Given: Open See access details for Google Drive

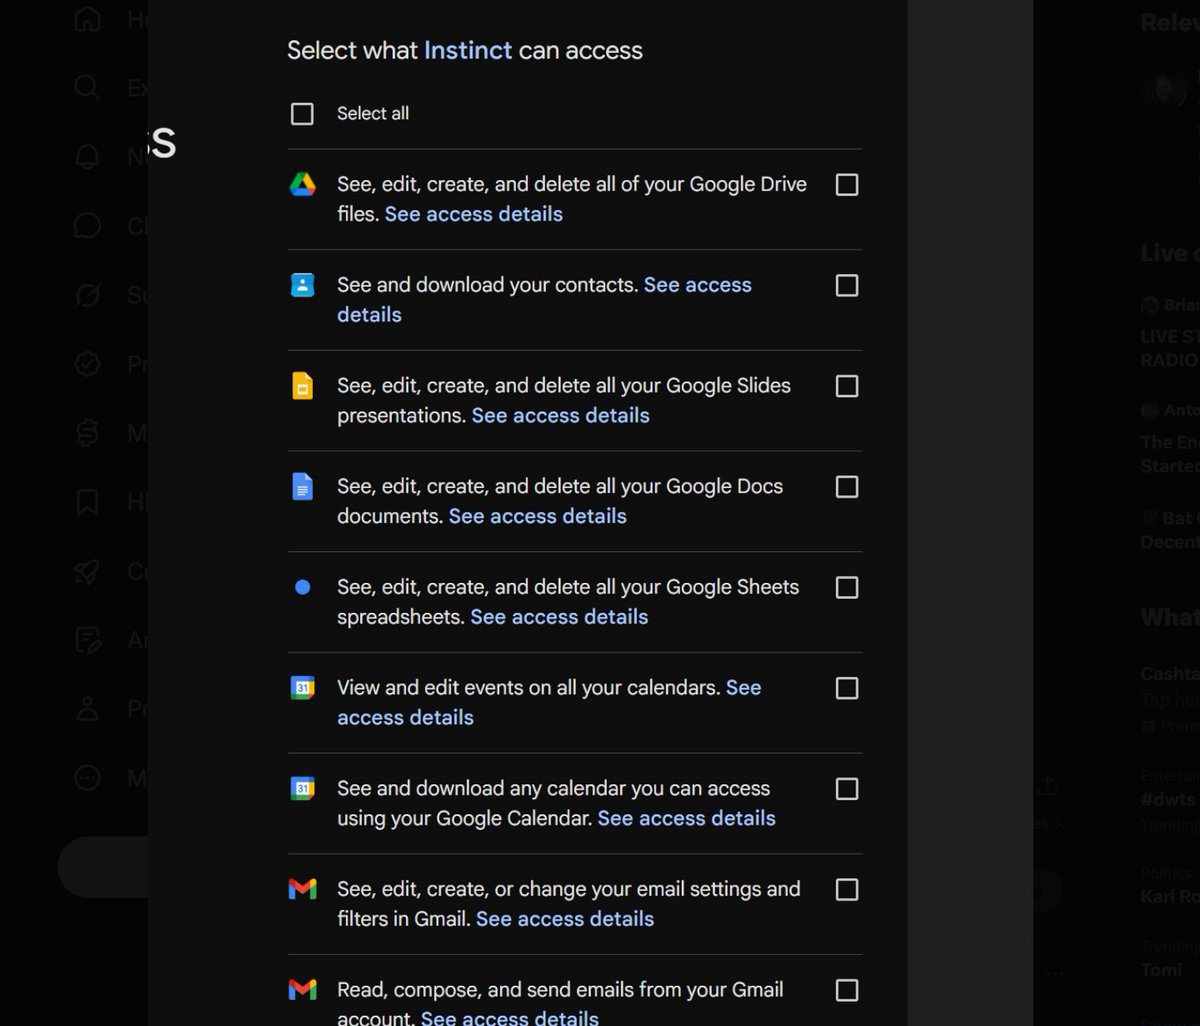Looking at the screenshot, I should [474, 214].
